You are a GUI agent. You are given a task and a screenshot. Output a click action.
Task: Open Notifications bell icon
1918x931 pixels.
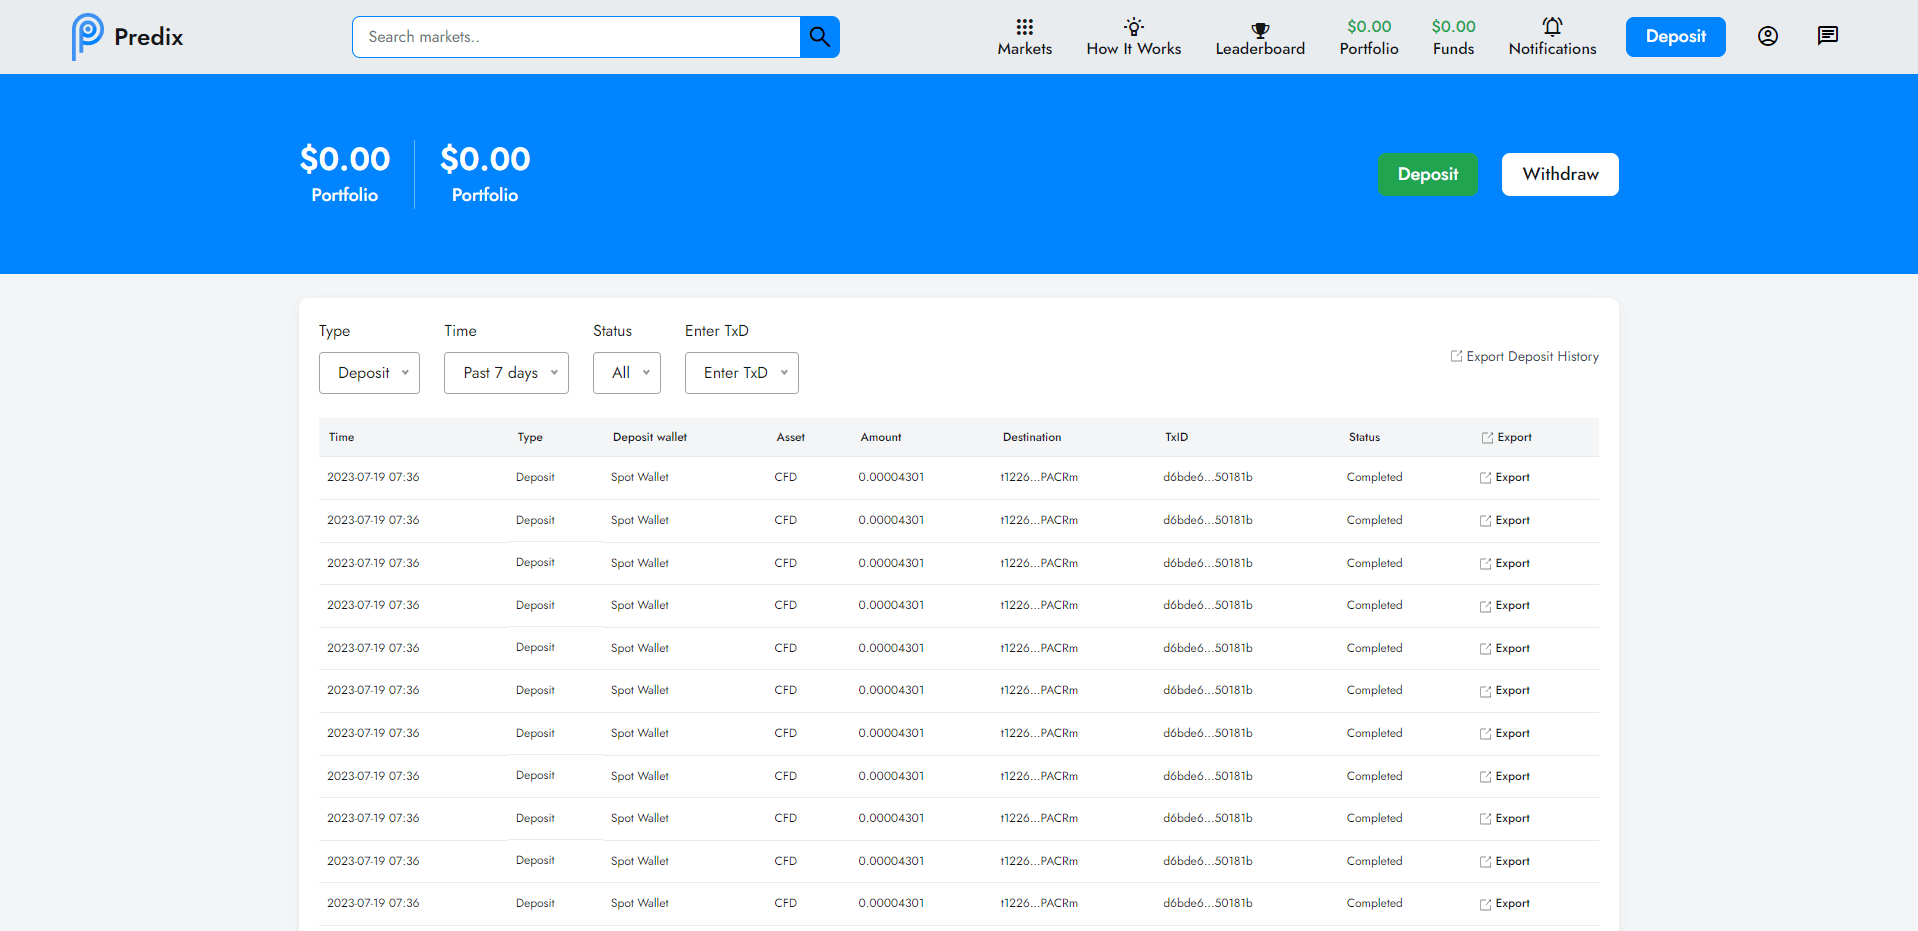(1552, 27)
